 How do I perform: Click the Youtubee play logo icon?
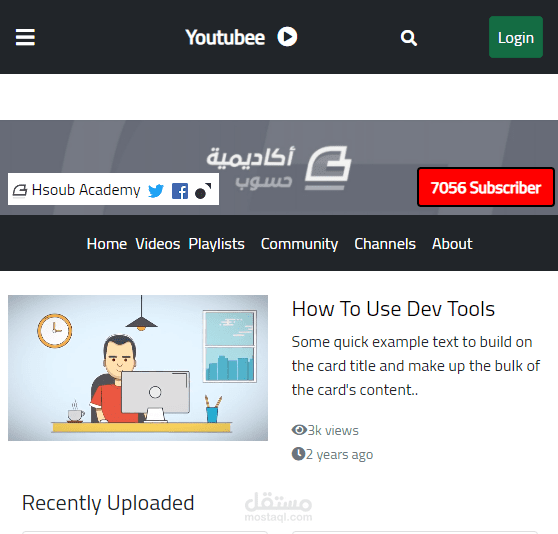coord(287,37)
